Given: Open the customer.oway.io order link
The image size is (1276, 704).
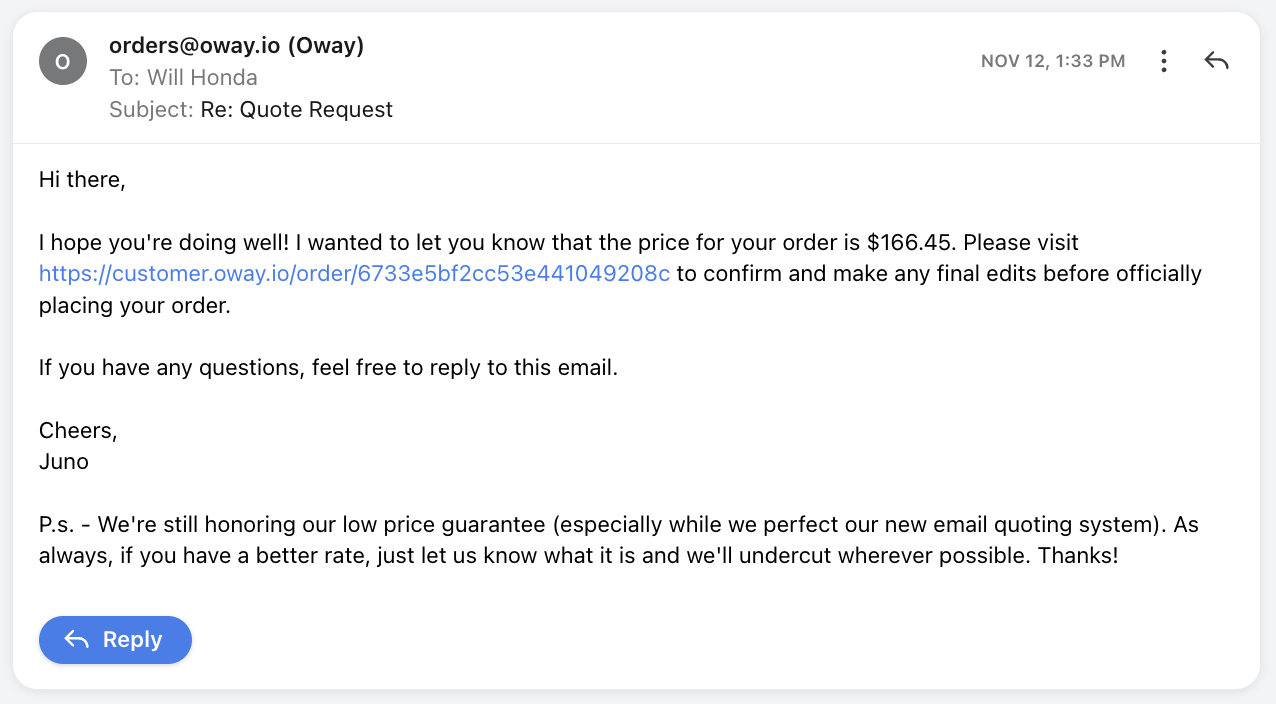Looking at the screenshot, I should (x=354, y=274).
